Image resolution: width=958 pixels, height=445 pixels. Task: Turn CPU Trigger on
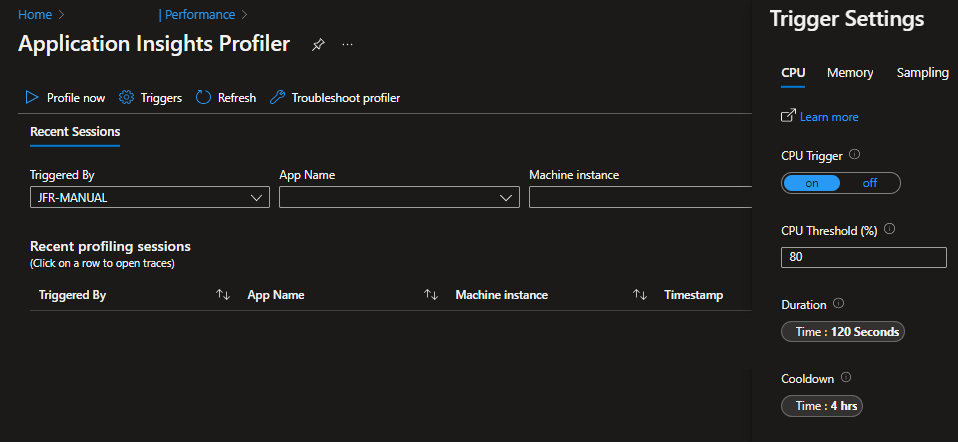[x=811, y=183]
